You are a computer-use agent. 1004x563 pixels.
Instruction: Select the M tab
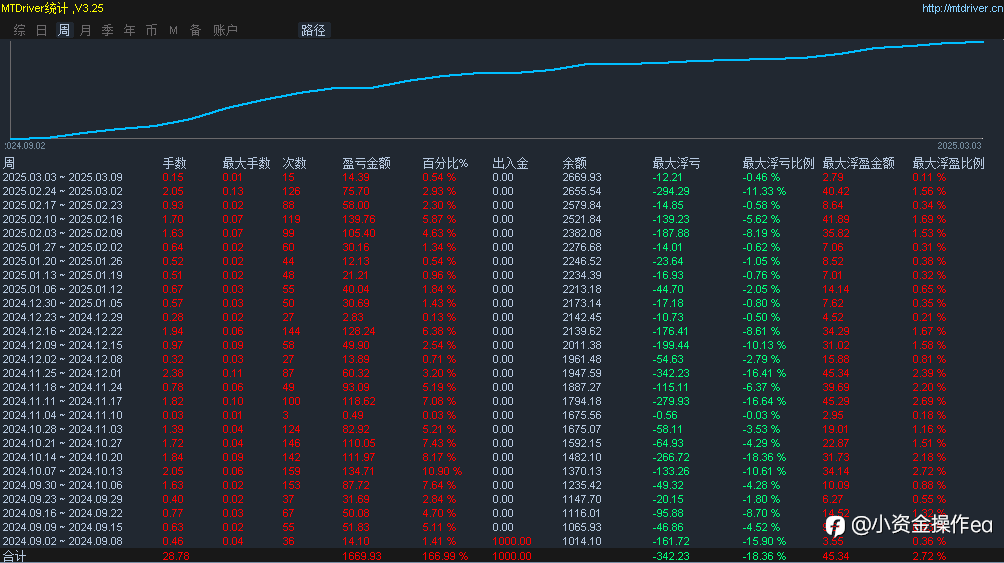[173, 30]
